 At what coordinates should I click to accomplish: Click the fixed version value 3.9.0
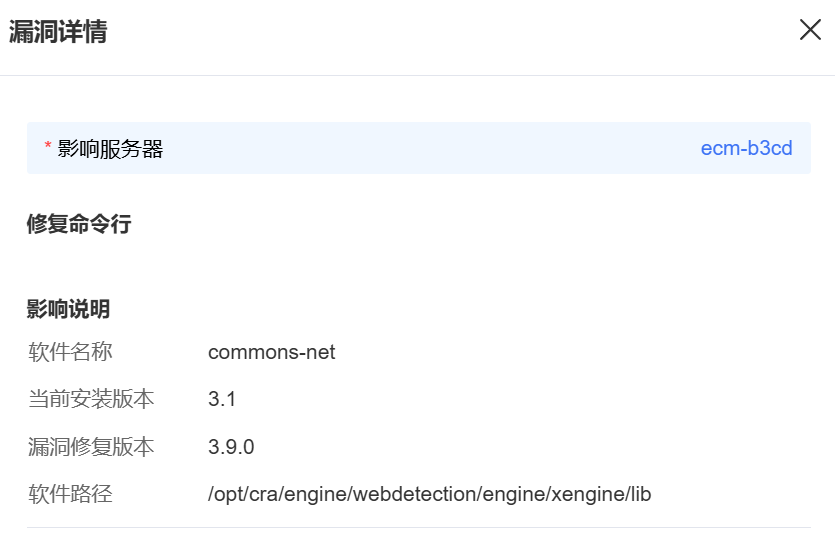[231, 447]
